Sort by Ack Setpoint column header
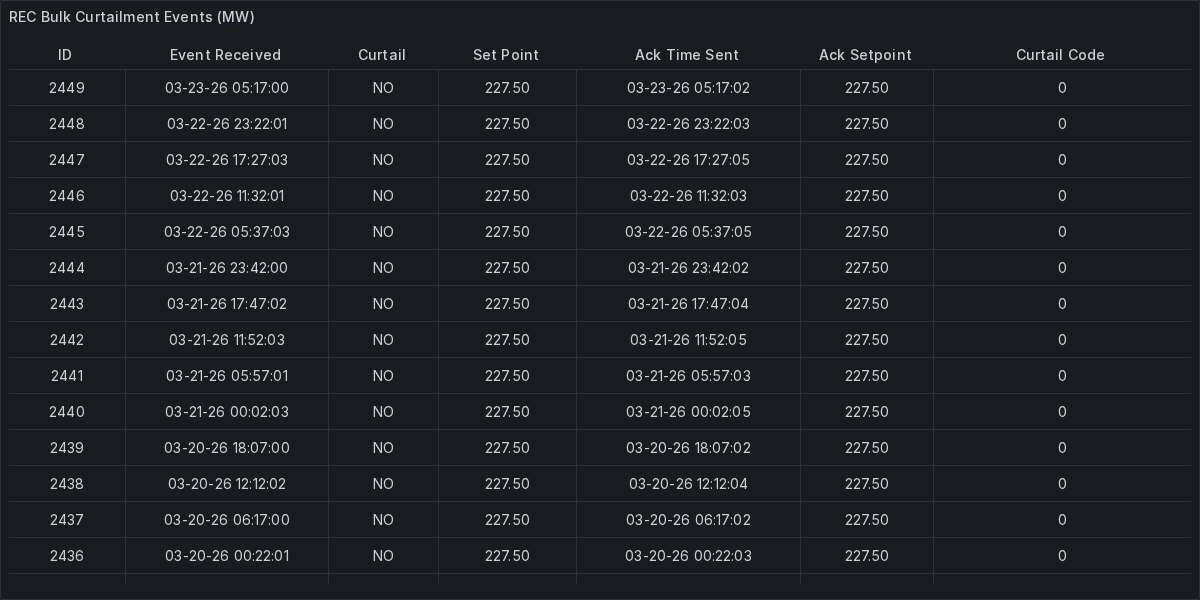The width and height of the screenshot is (1200, 600). 865,55
